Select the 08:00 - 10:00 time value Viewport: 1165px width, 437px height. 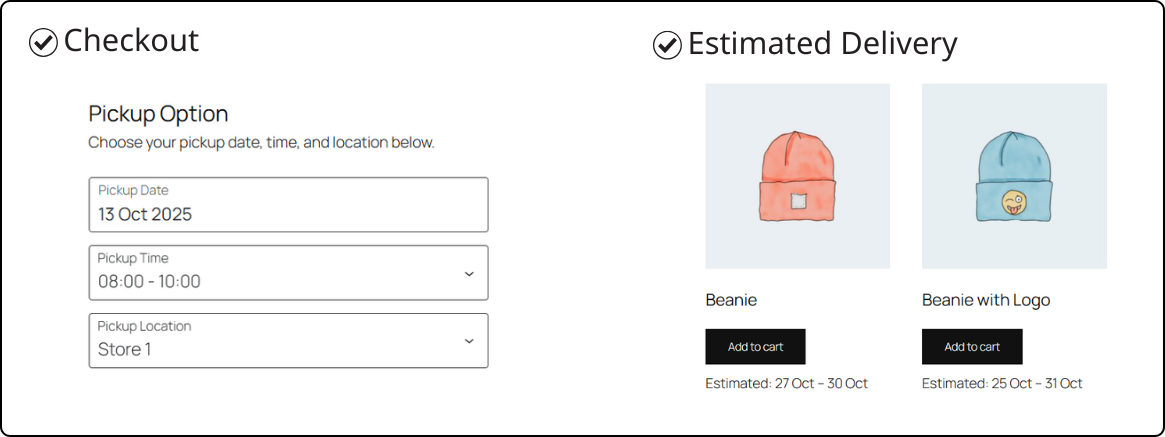(x=149, y=282)
